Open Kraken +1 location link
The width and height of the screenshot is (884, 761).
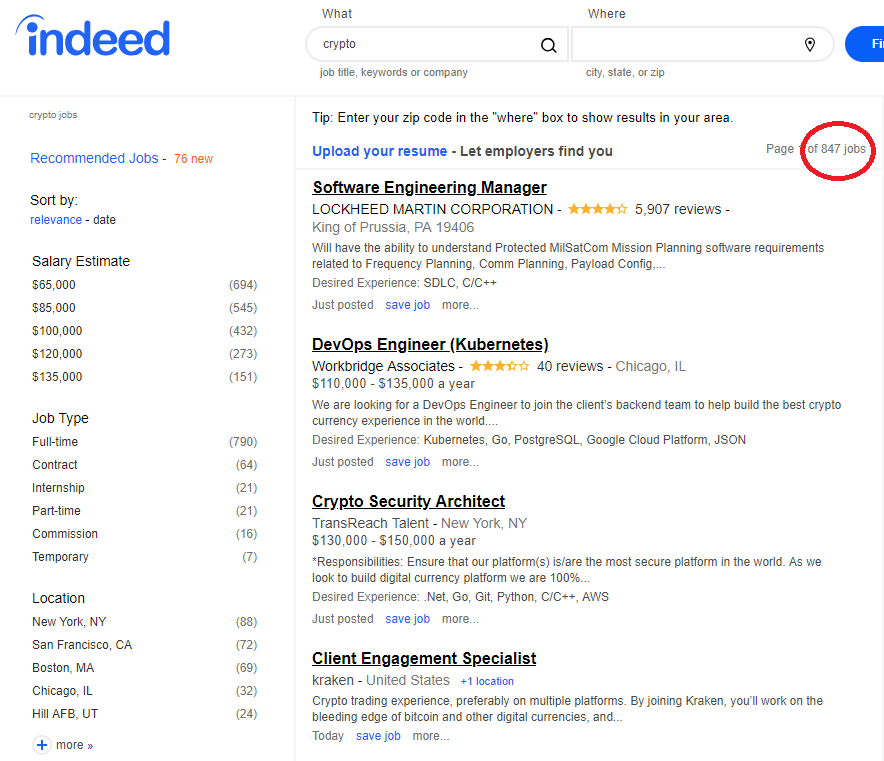tap(487, 681)
